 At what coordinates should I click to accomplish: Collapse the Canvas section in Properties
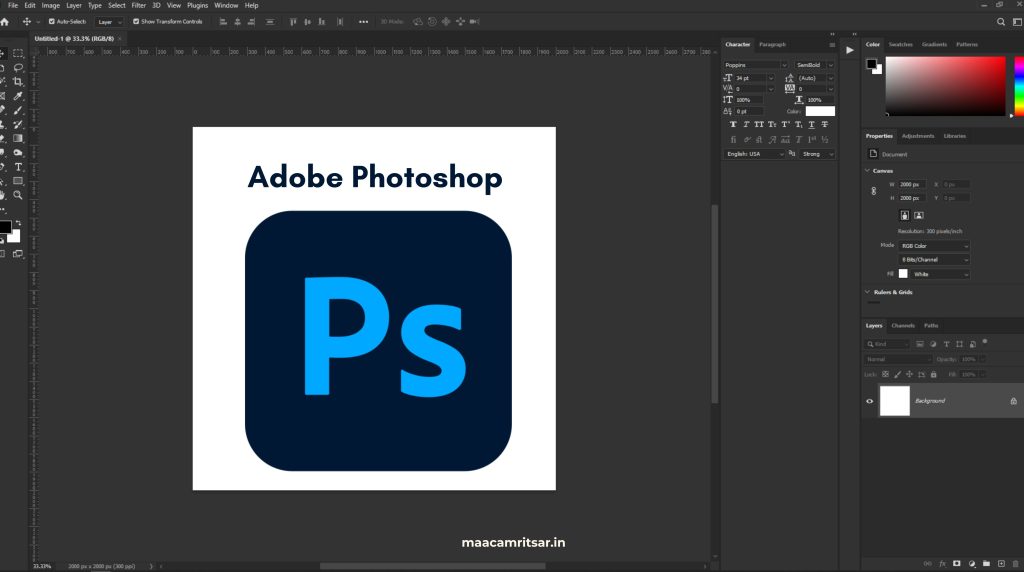point(866,171)
